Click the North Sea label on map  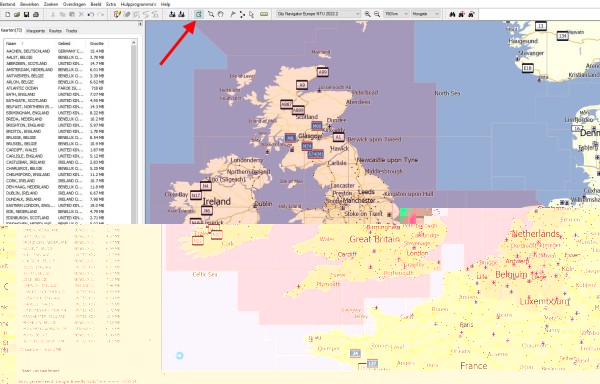point(447,93)
